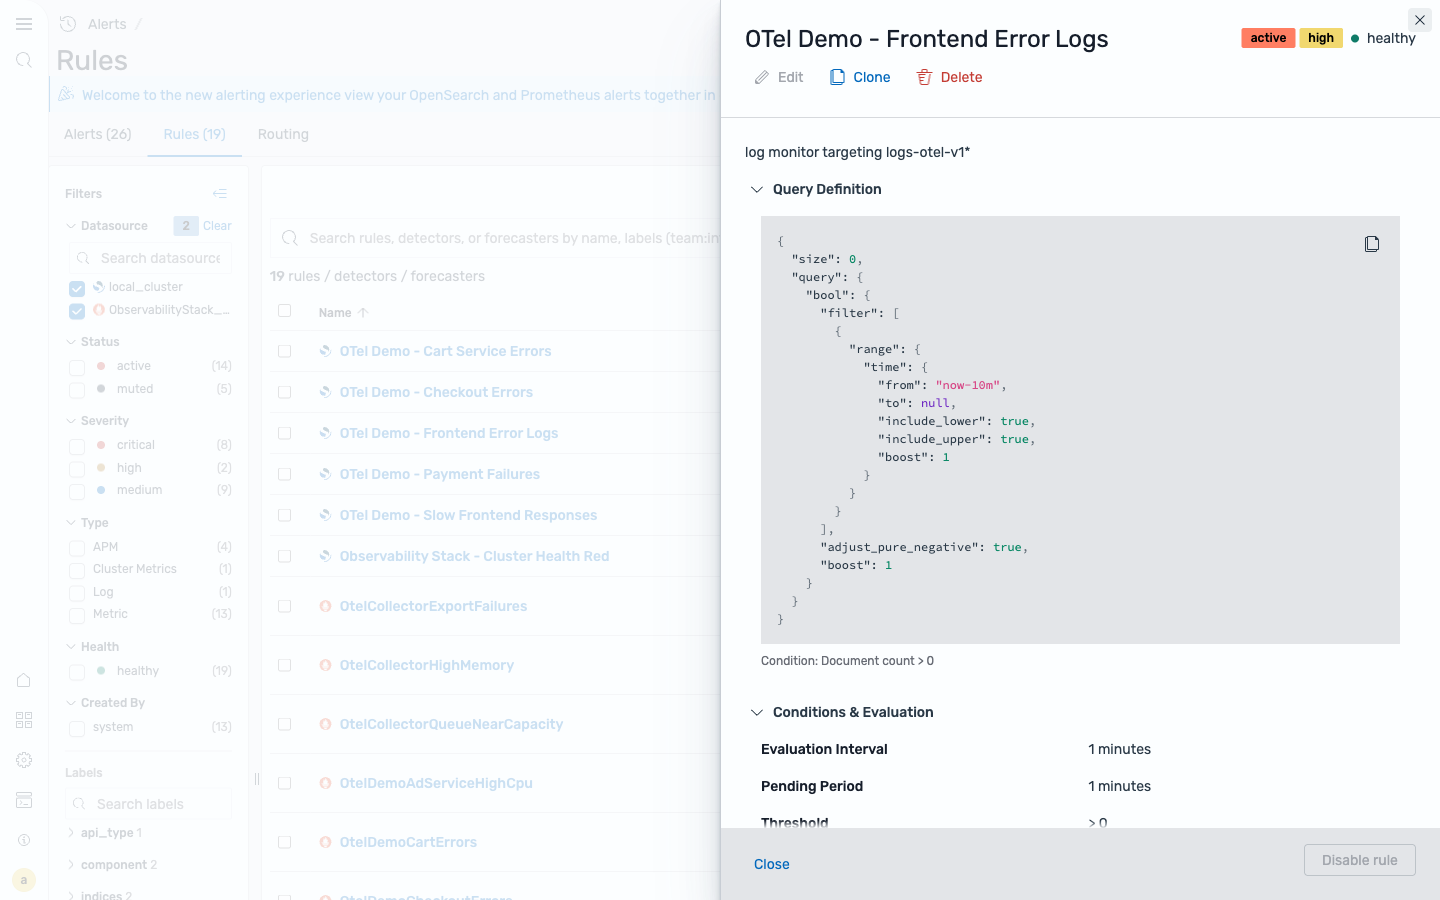Open the settings gear in the sidebar
The height and width of the screenshot is (900, 1440).
(24, 760)
